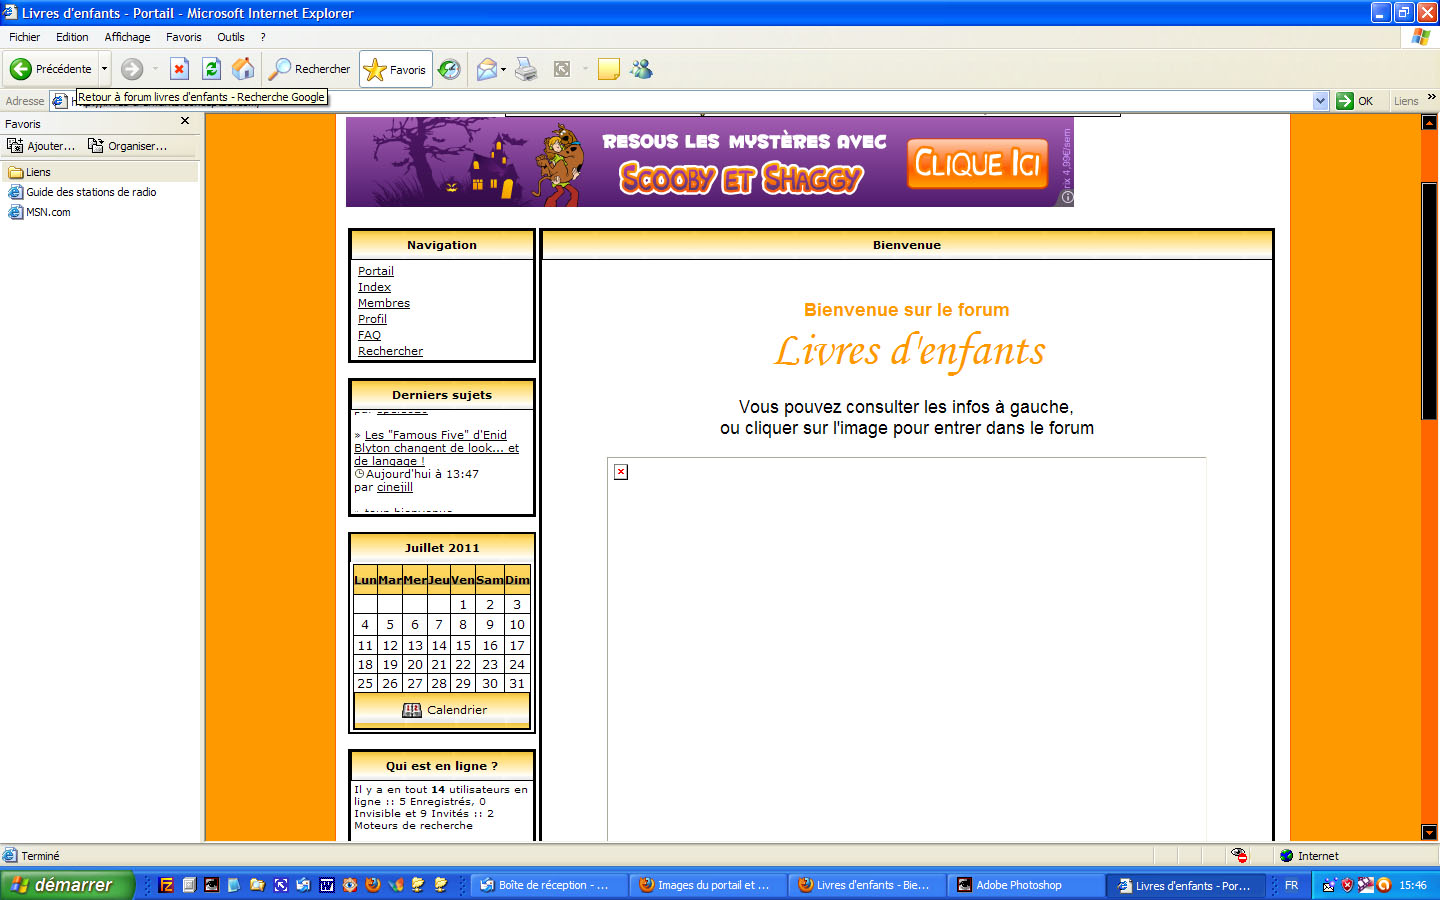Click the orange circular tray icon
The width and height of the screenshot is (1440, 900).
(x=1384, y=885)
